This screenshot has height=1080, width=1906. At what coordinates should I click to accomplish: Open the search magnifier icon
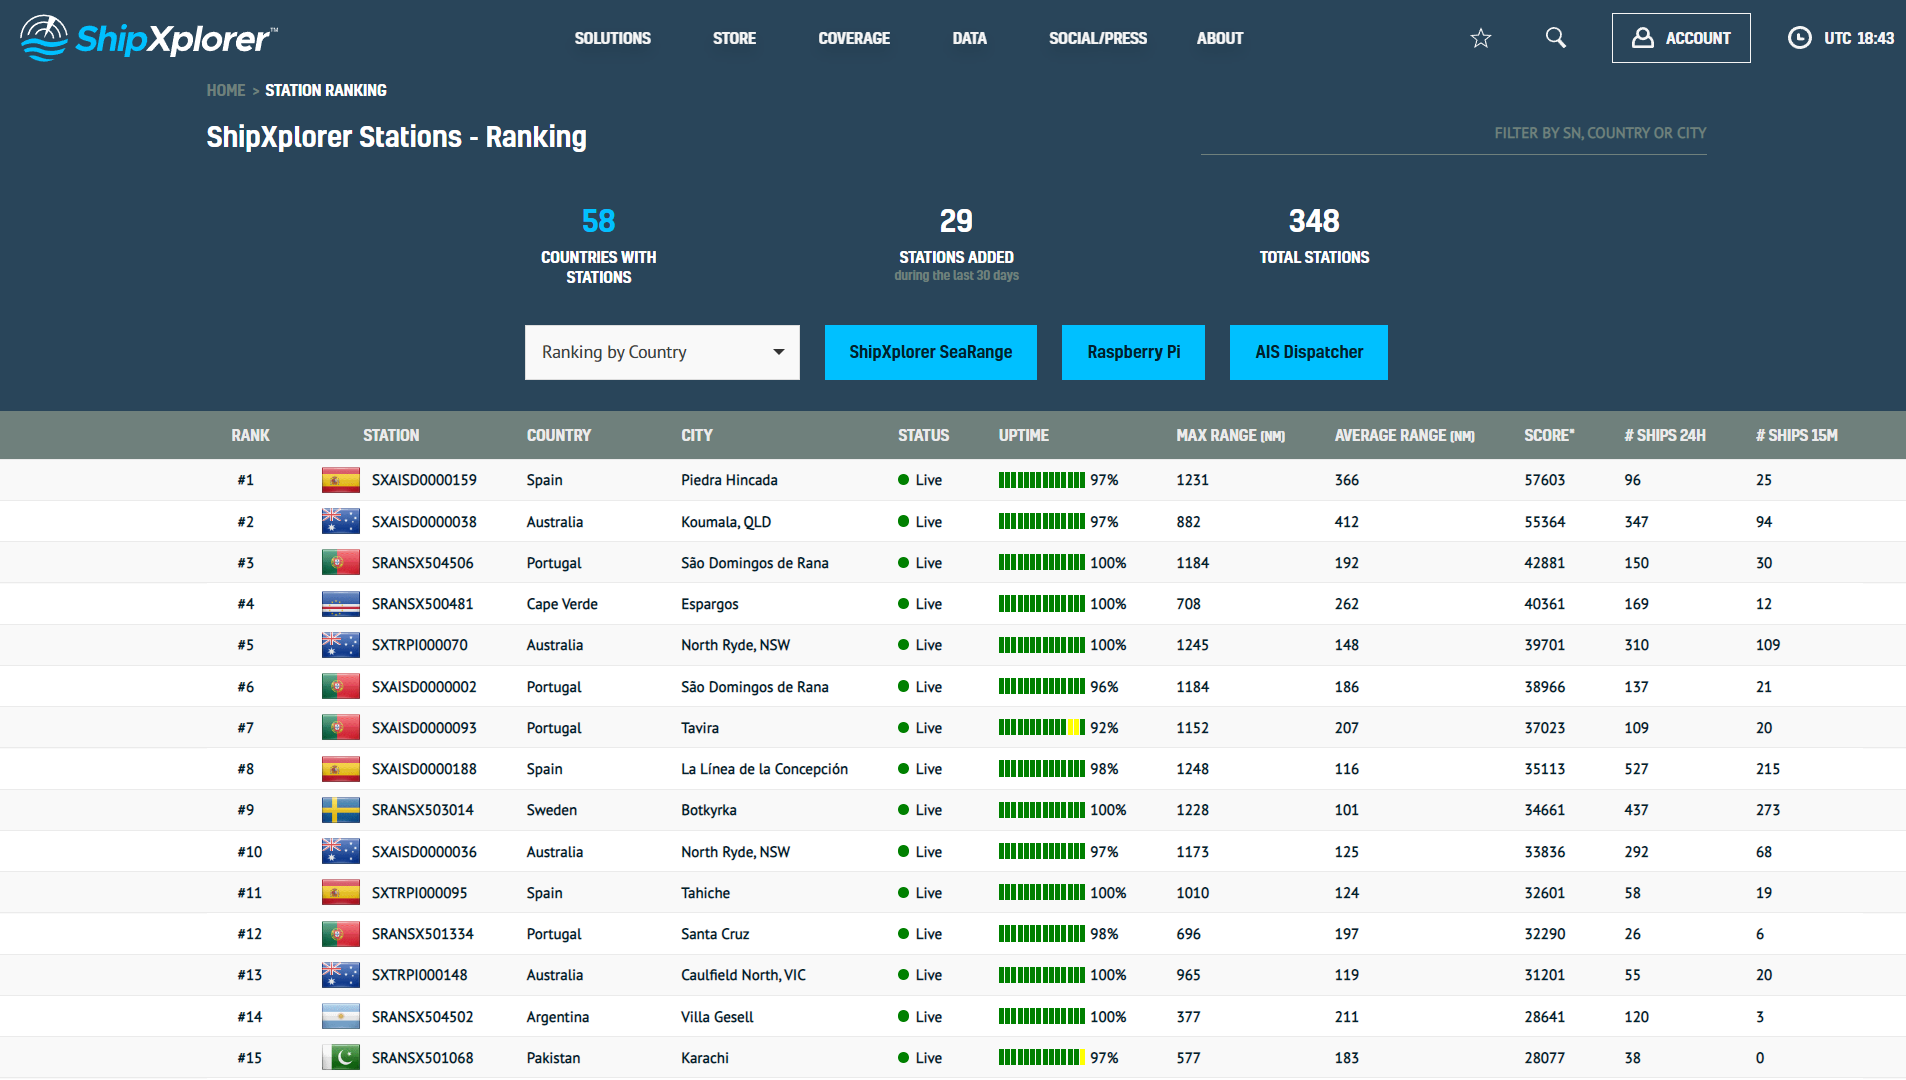tap(1556, 38)
